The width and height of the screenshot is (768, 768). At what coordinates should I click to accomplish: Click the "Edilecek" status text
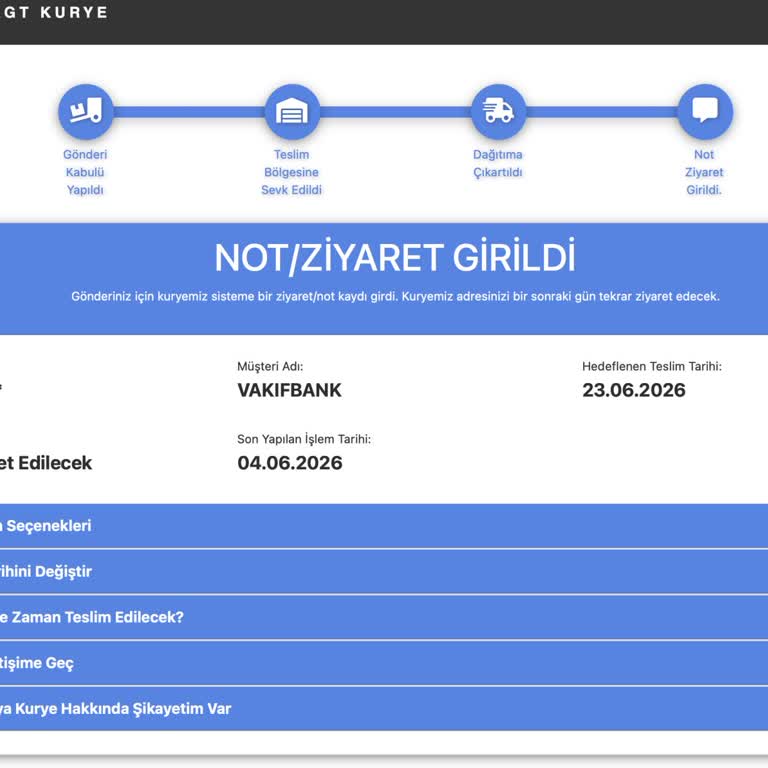[55, 463]
